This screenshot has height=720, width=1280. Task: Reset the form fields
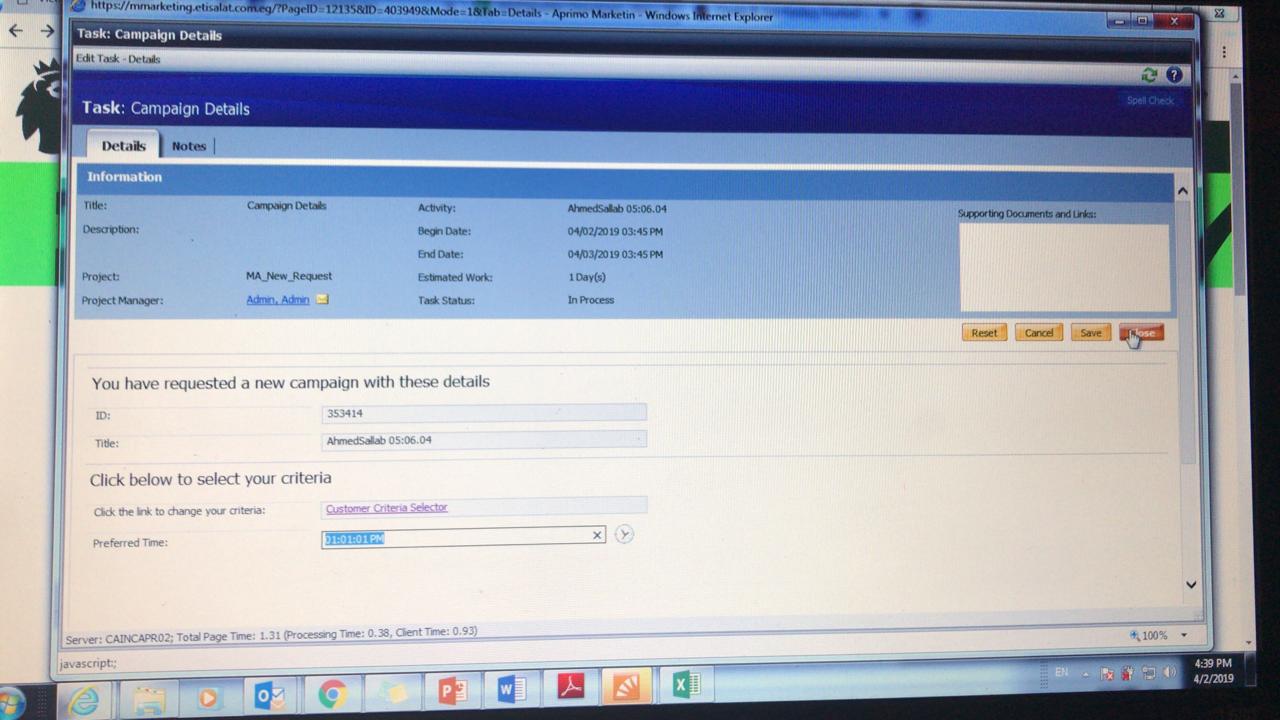coord(983,333)
